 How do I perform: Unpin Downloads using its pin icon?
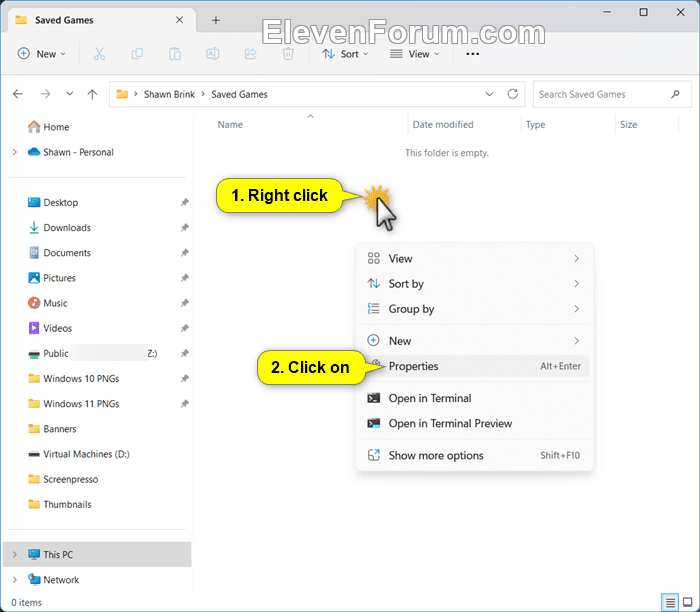184,228
